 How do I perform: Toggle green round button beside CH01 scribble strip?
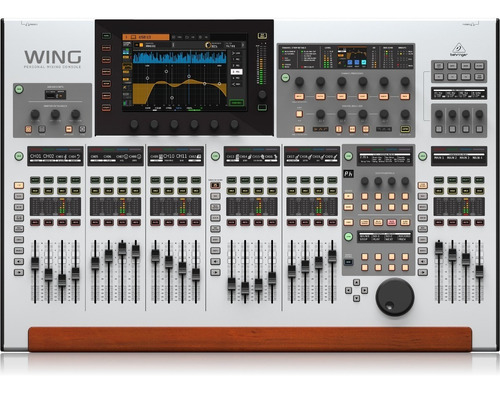point(19,156)
